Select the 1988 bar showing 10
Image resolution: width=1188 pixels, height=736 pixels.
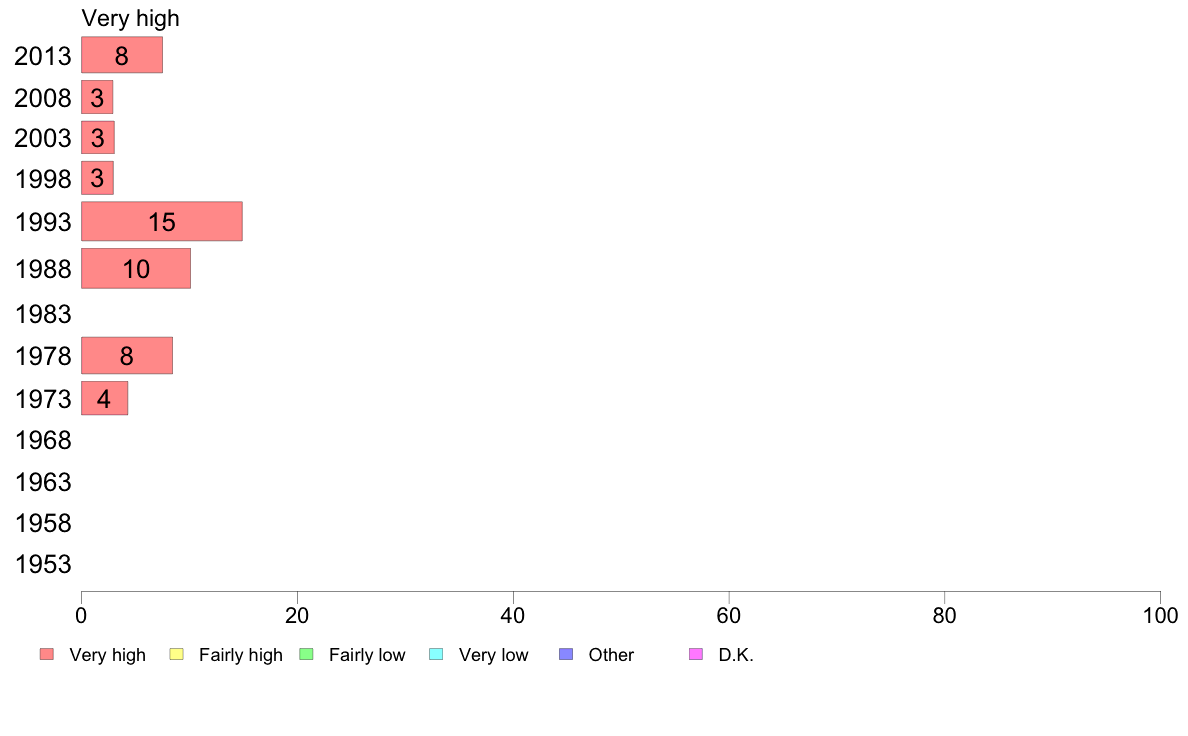[136, 268]
